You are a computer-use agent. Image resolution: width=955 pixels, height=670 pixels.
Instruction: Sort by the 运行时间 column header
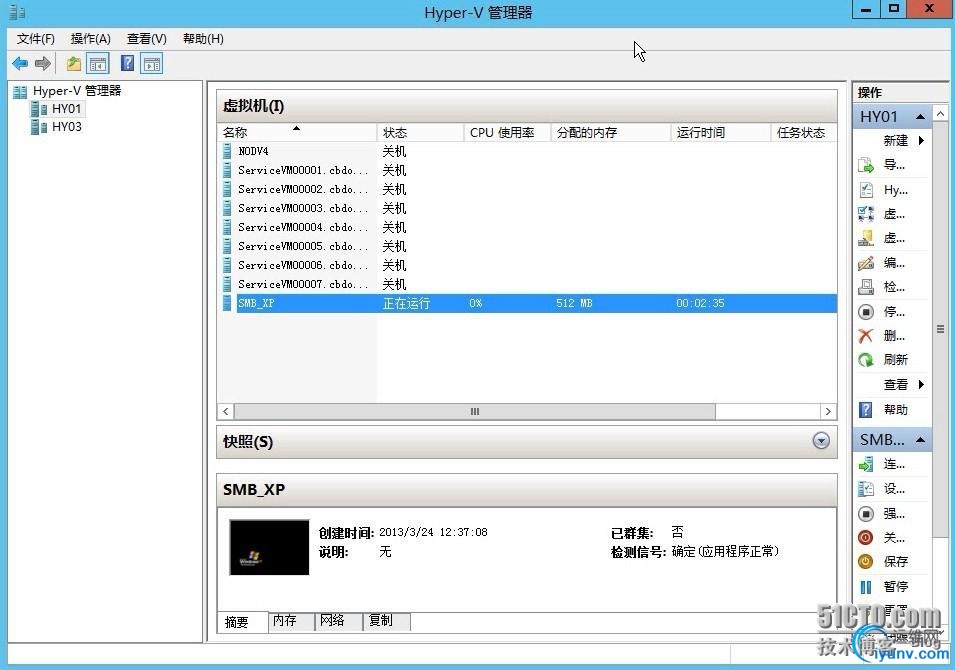[721, 132]
